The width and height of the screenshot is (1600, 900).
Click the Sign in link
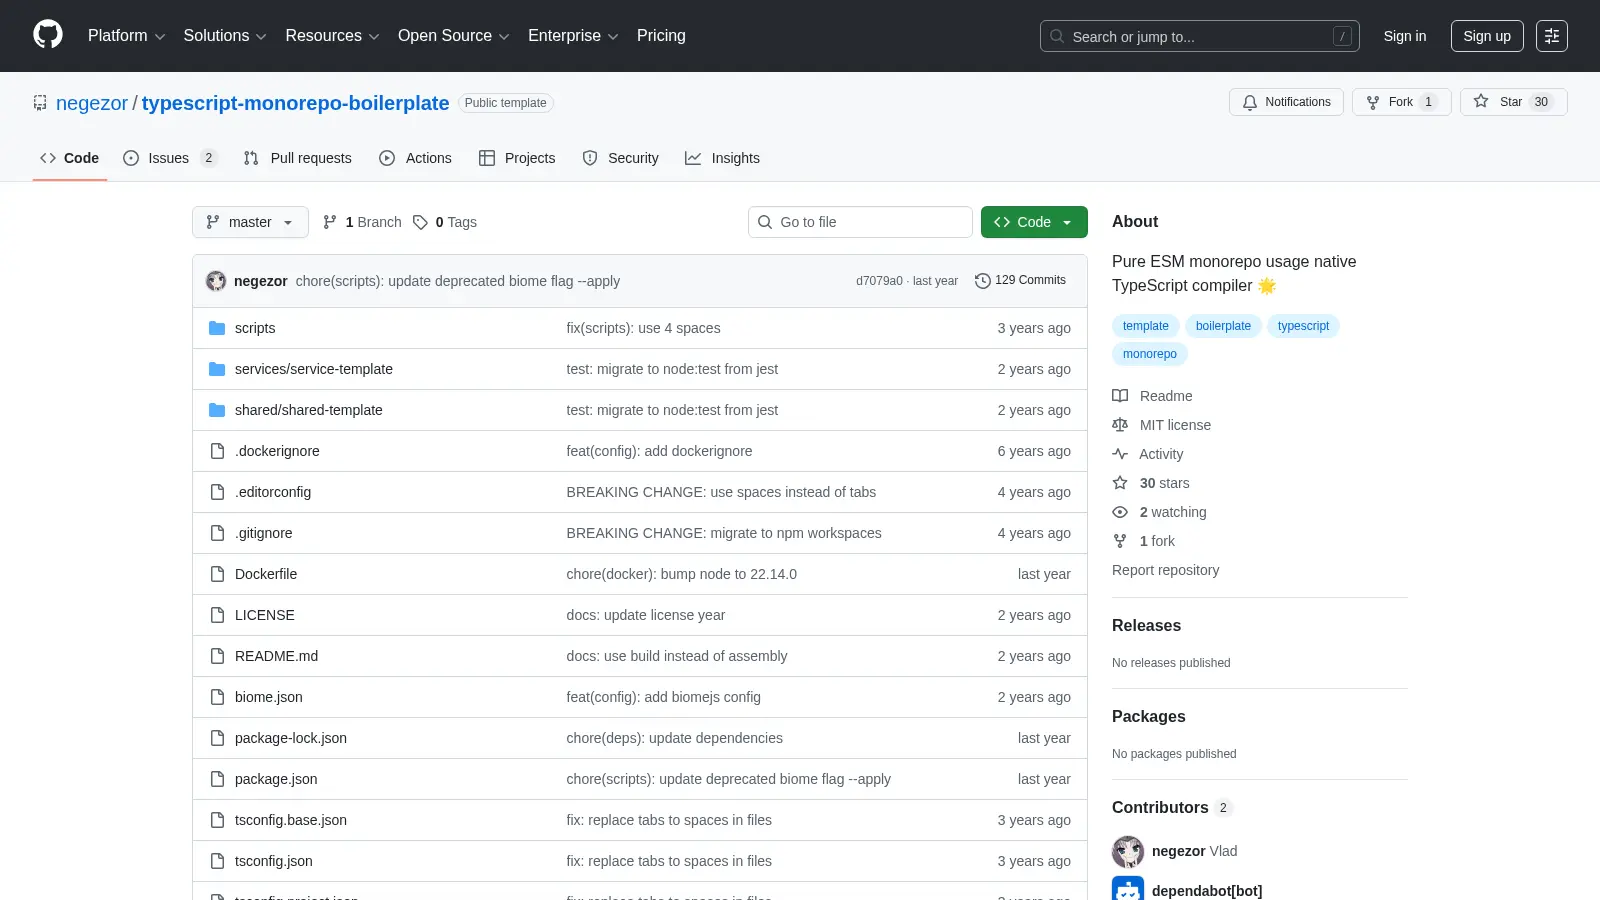(x=1405, y=36)
